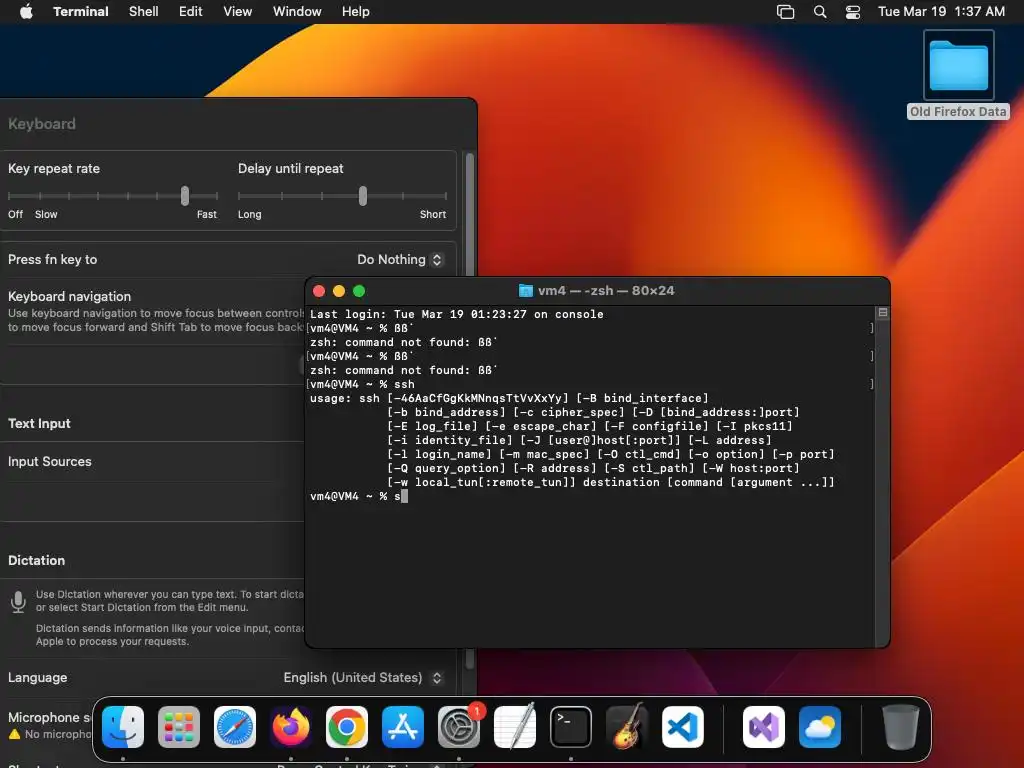Click the 'Dictation' heading

pyautogui.click(x=37, y=560)
